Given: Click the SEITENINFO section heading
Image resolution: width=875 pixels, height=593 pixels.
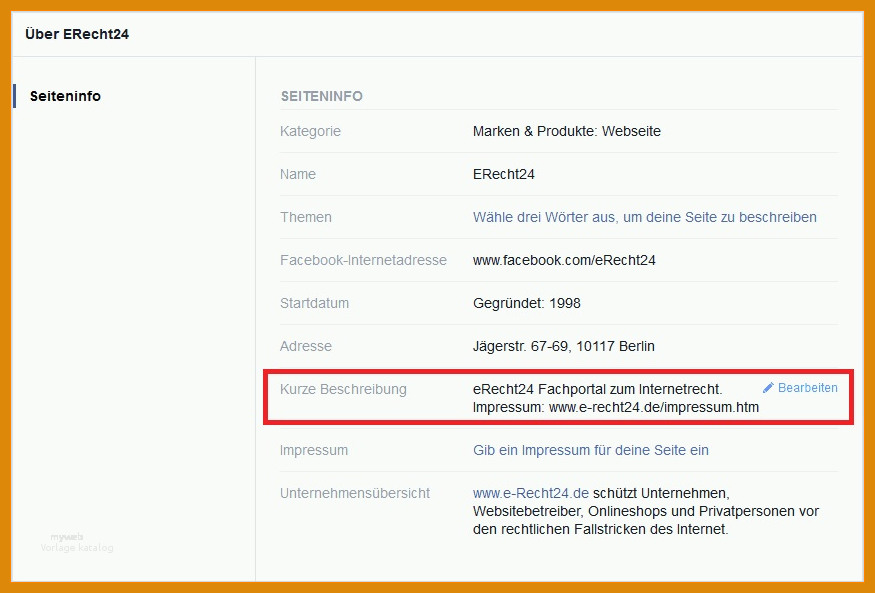Looking at the screenshot, I should 321,96.
